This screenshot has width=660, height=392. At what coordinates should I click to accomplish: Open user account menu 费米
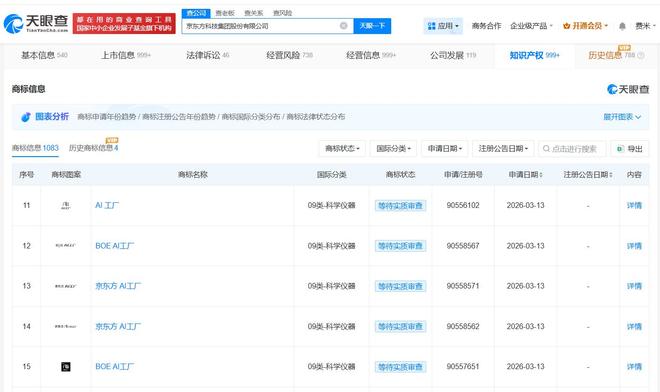click(645, 26)
